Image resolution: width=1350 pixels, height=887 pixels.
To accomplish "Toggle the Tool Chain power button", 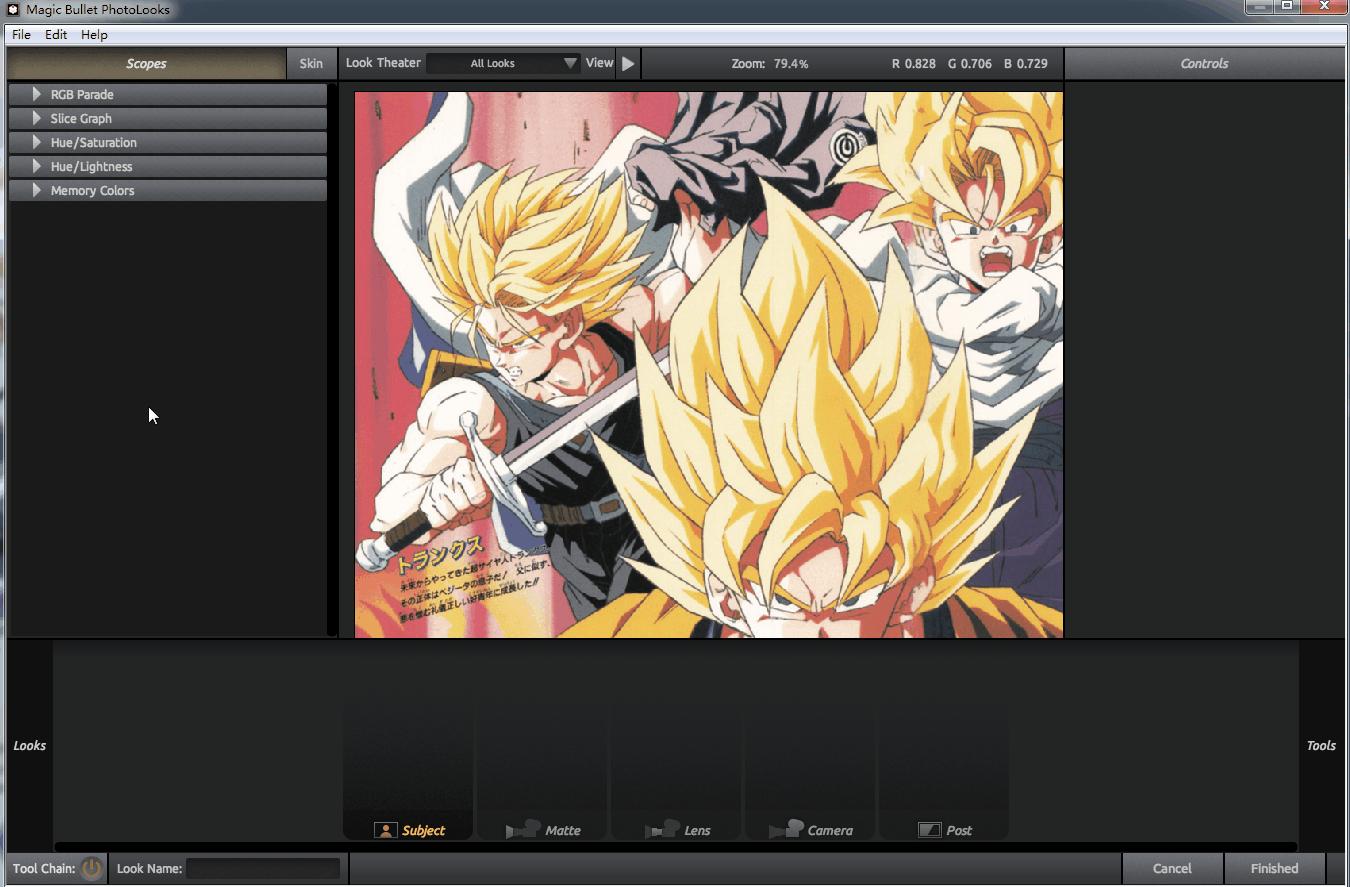I will (91, 868).
